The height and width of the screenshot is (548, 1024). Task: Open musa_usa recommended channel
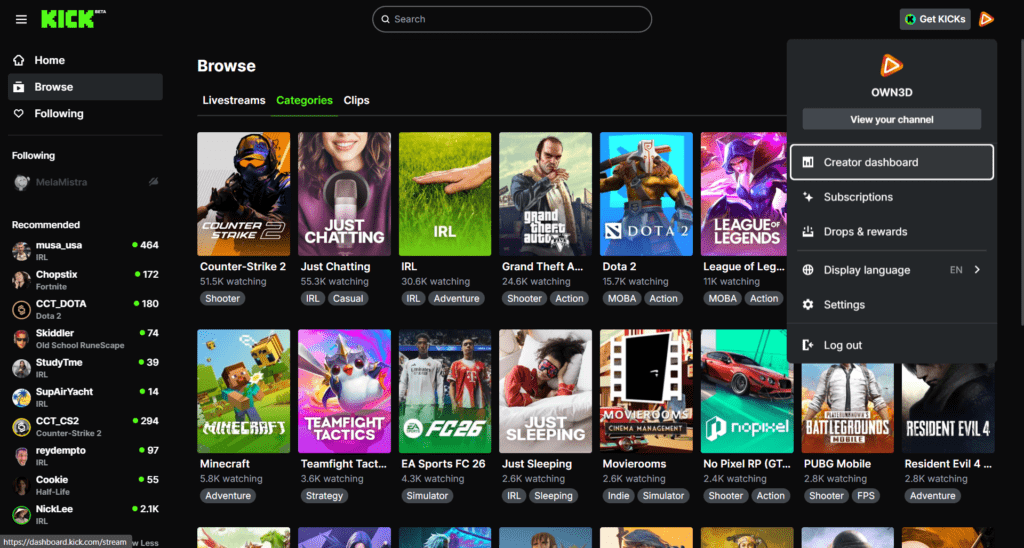(x=61, y=245)
